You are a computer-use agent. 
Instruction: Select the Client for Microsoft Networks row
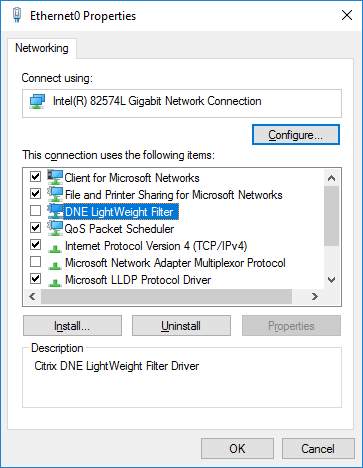(x=132, y=178)
